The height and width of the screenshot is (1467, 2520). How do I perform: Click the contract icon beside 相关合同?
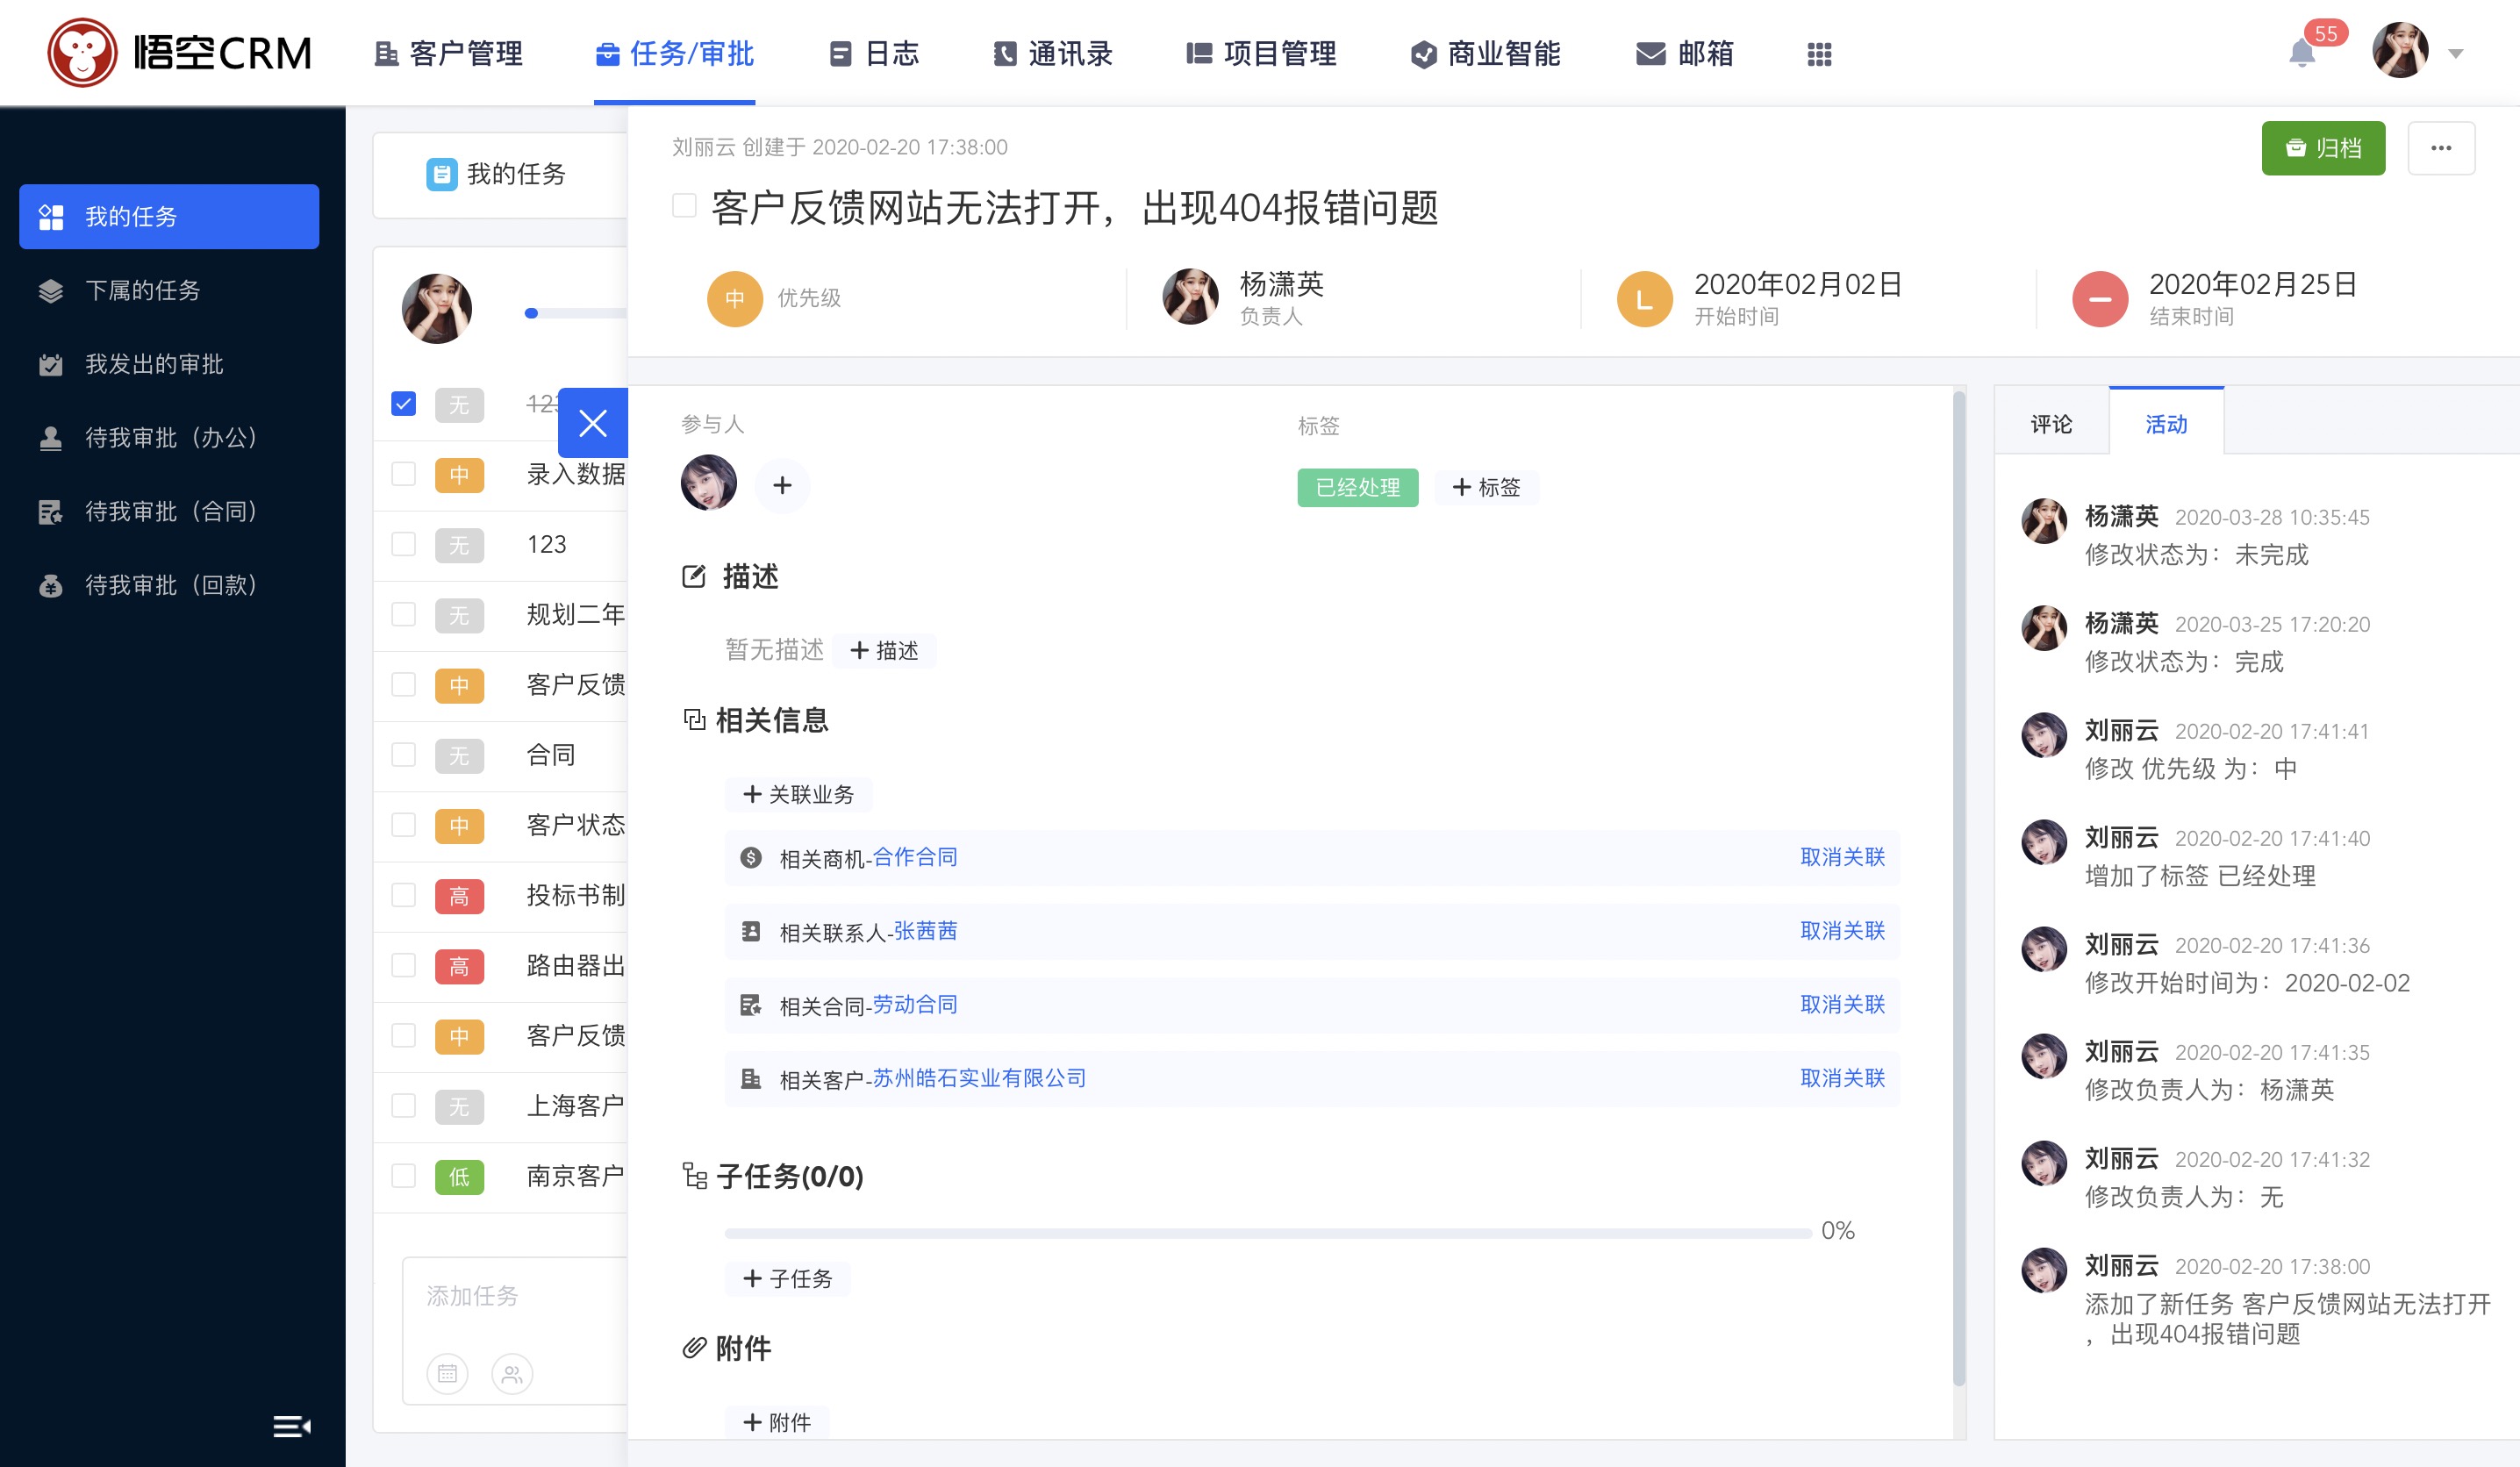tap(751, 1005)
